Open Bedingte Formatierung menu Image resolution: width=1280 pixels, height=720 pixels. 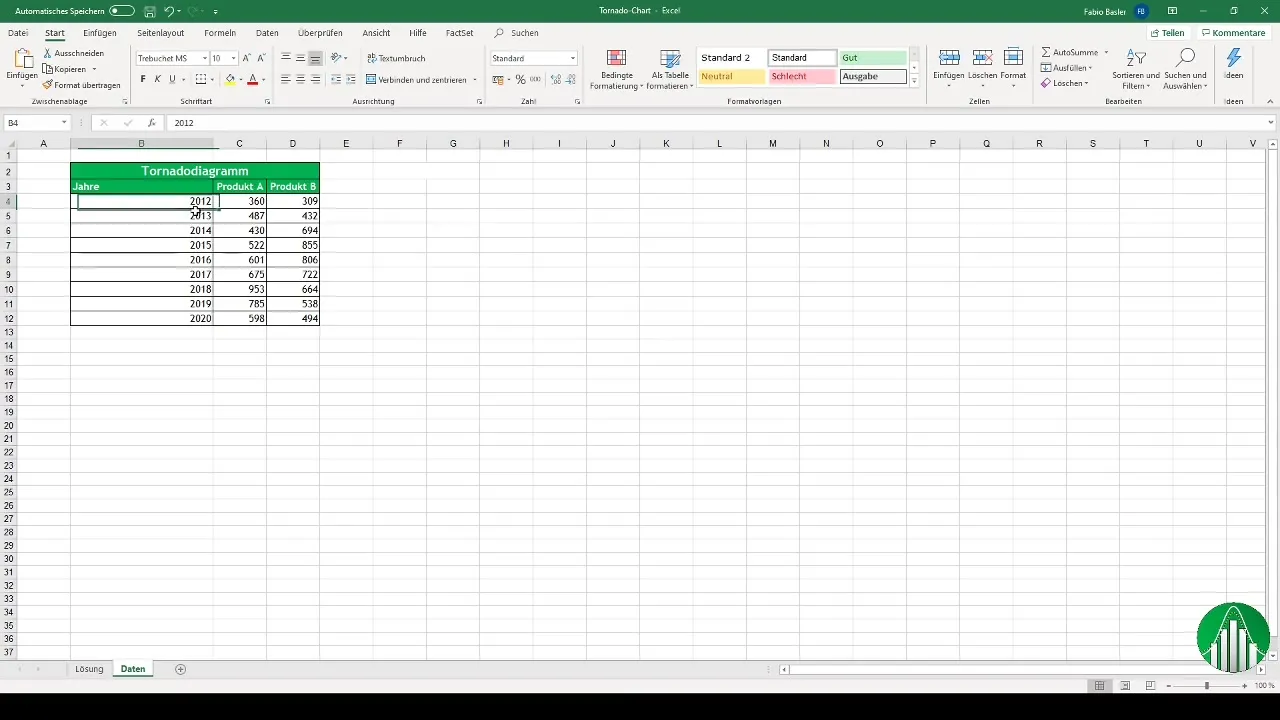616,69
